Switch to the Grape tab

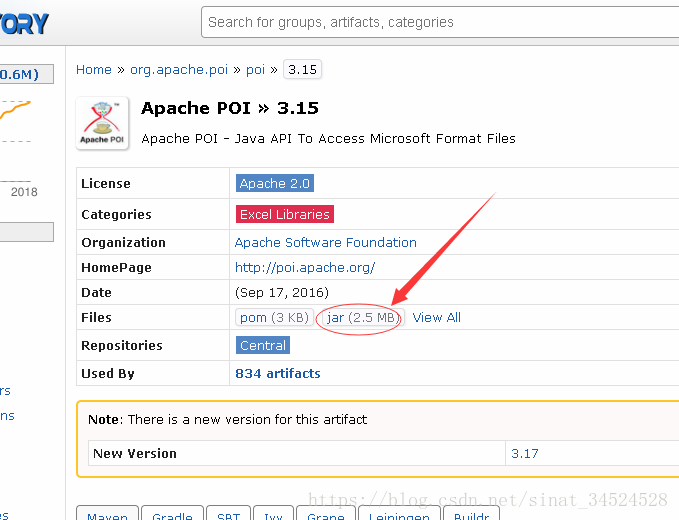click(326, 513)
